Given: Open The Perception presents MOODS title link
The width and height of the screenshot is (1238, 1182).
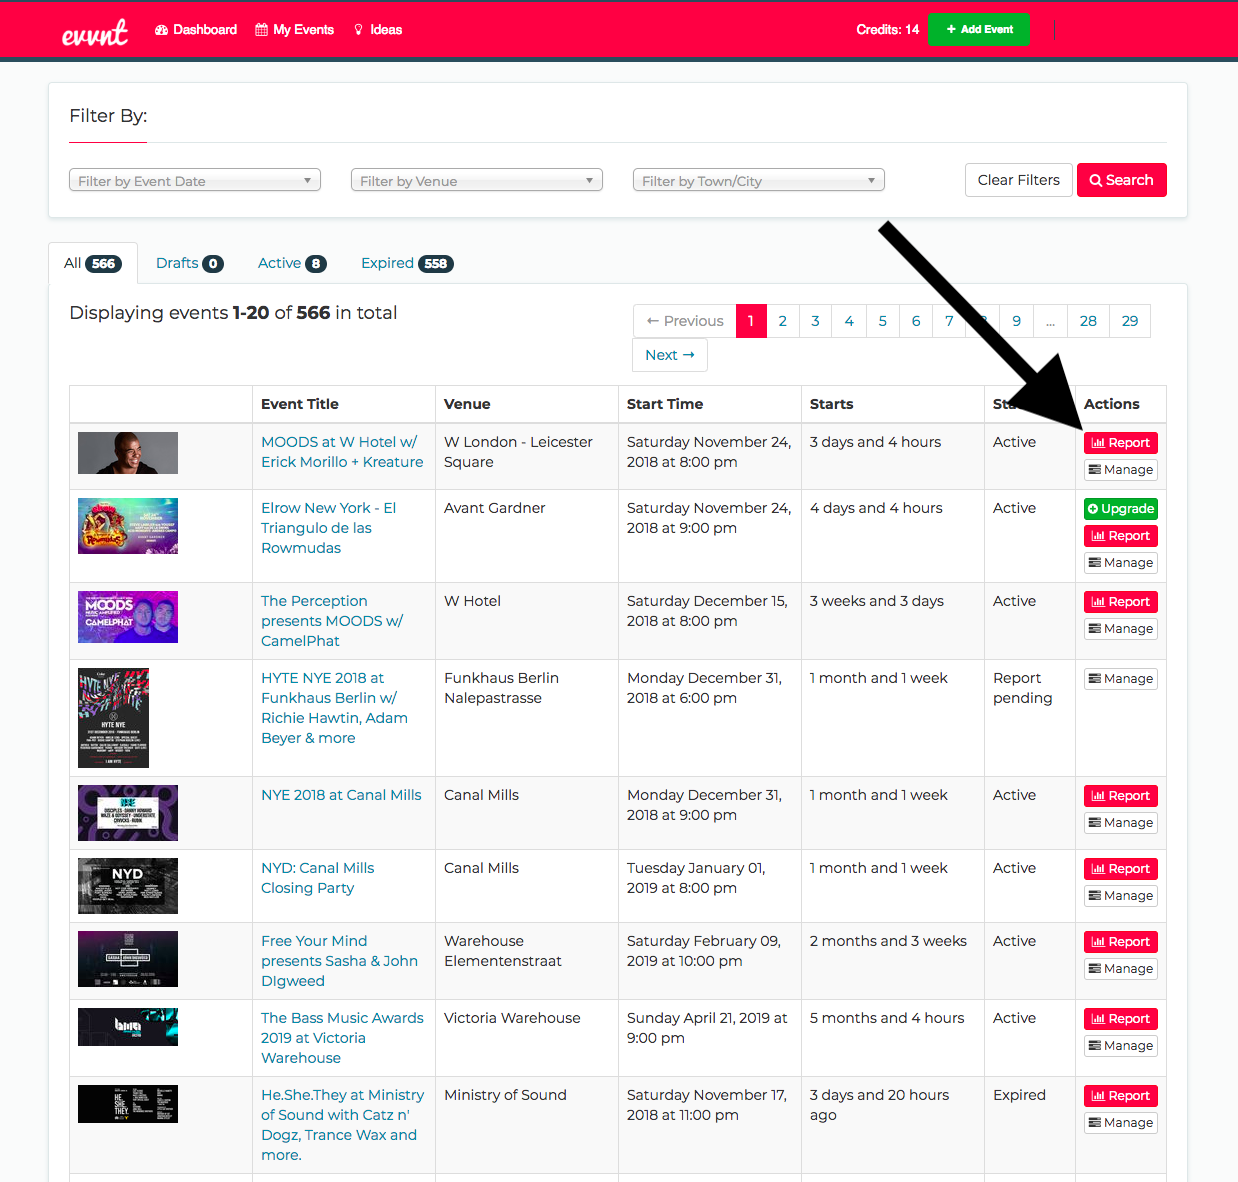Looking at the screenshot, I should 332,621.
